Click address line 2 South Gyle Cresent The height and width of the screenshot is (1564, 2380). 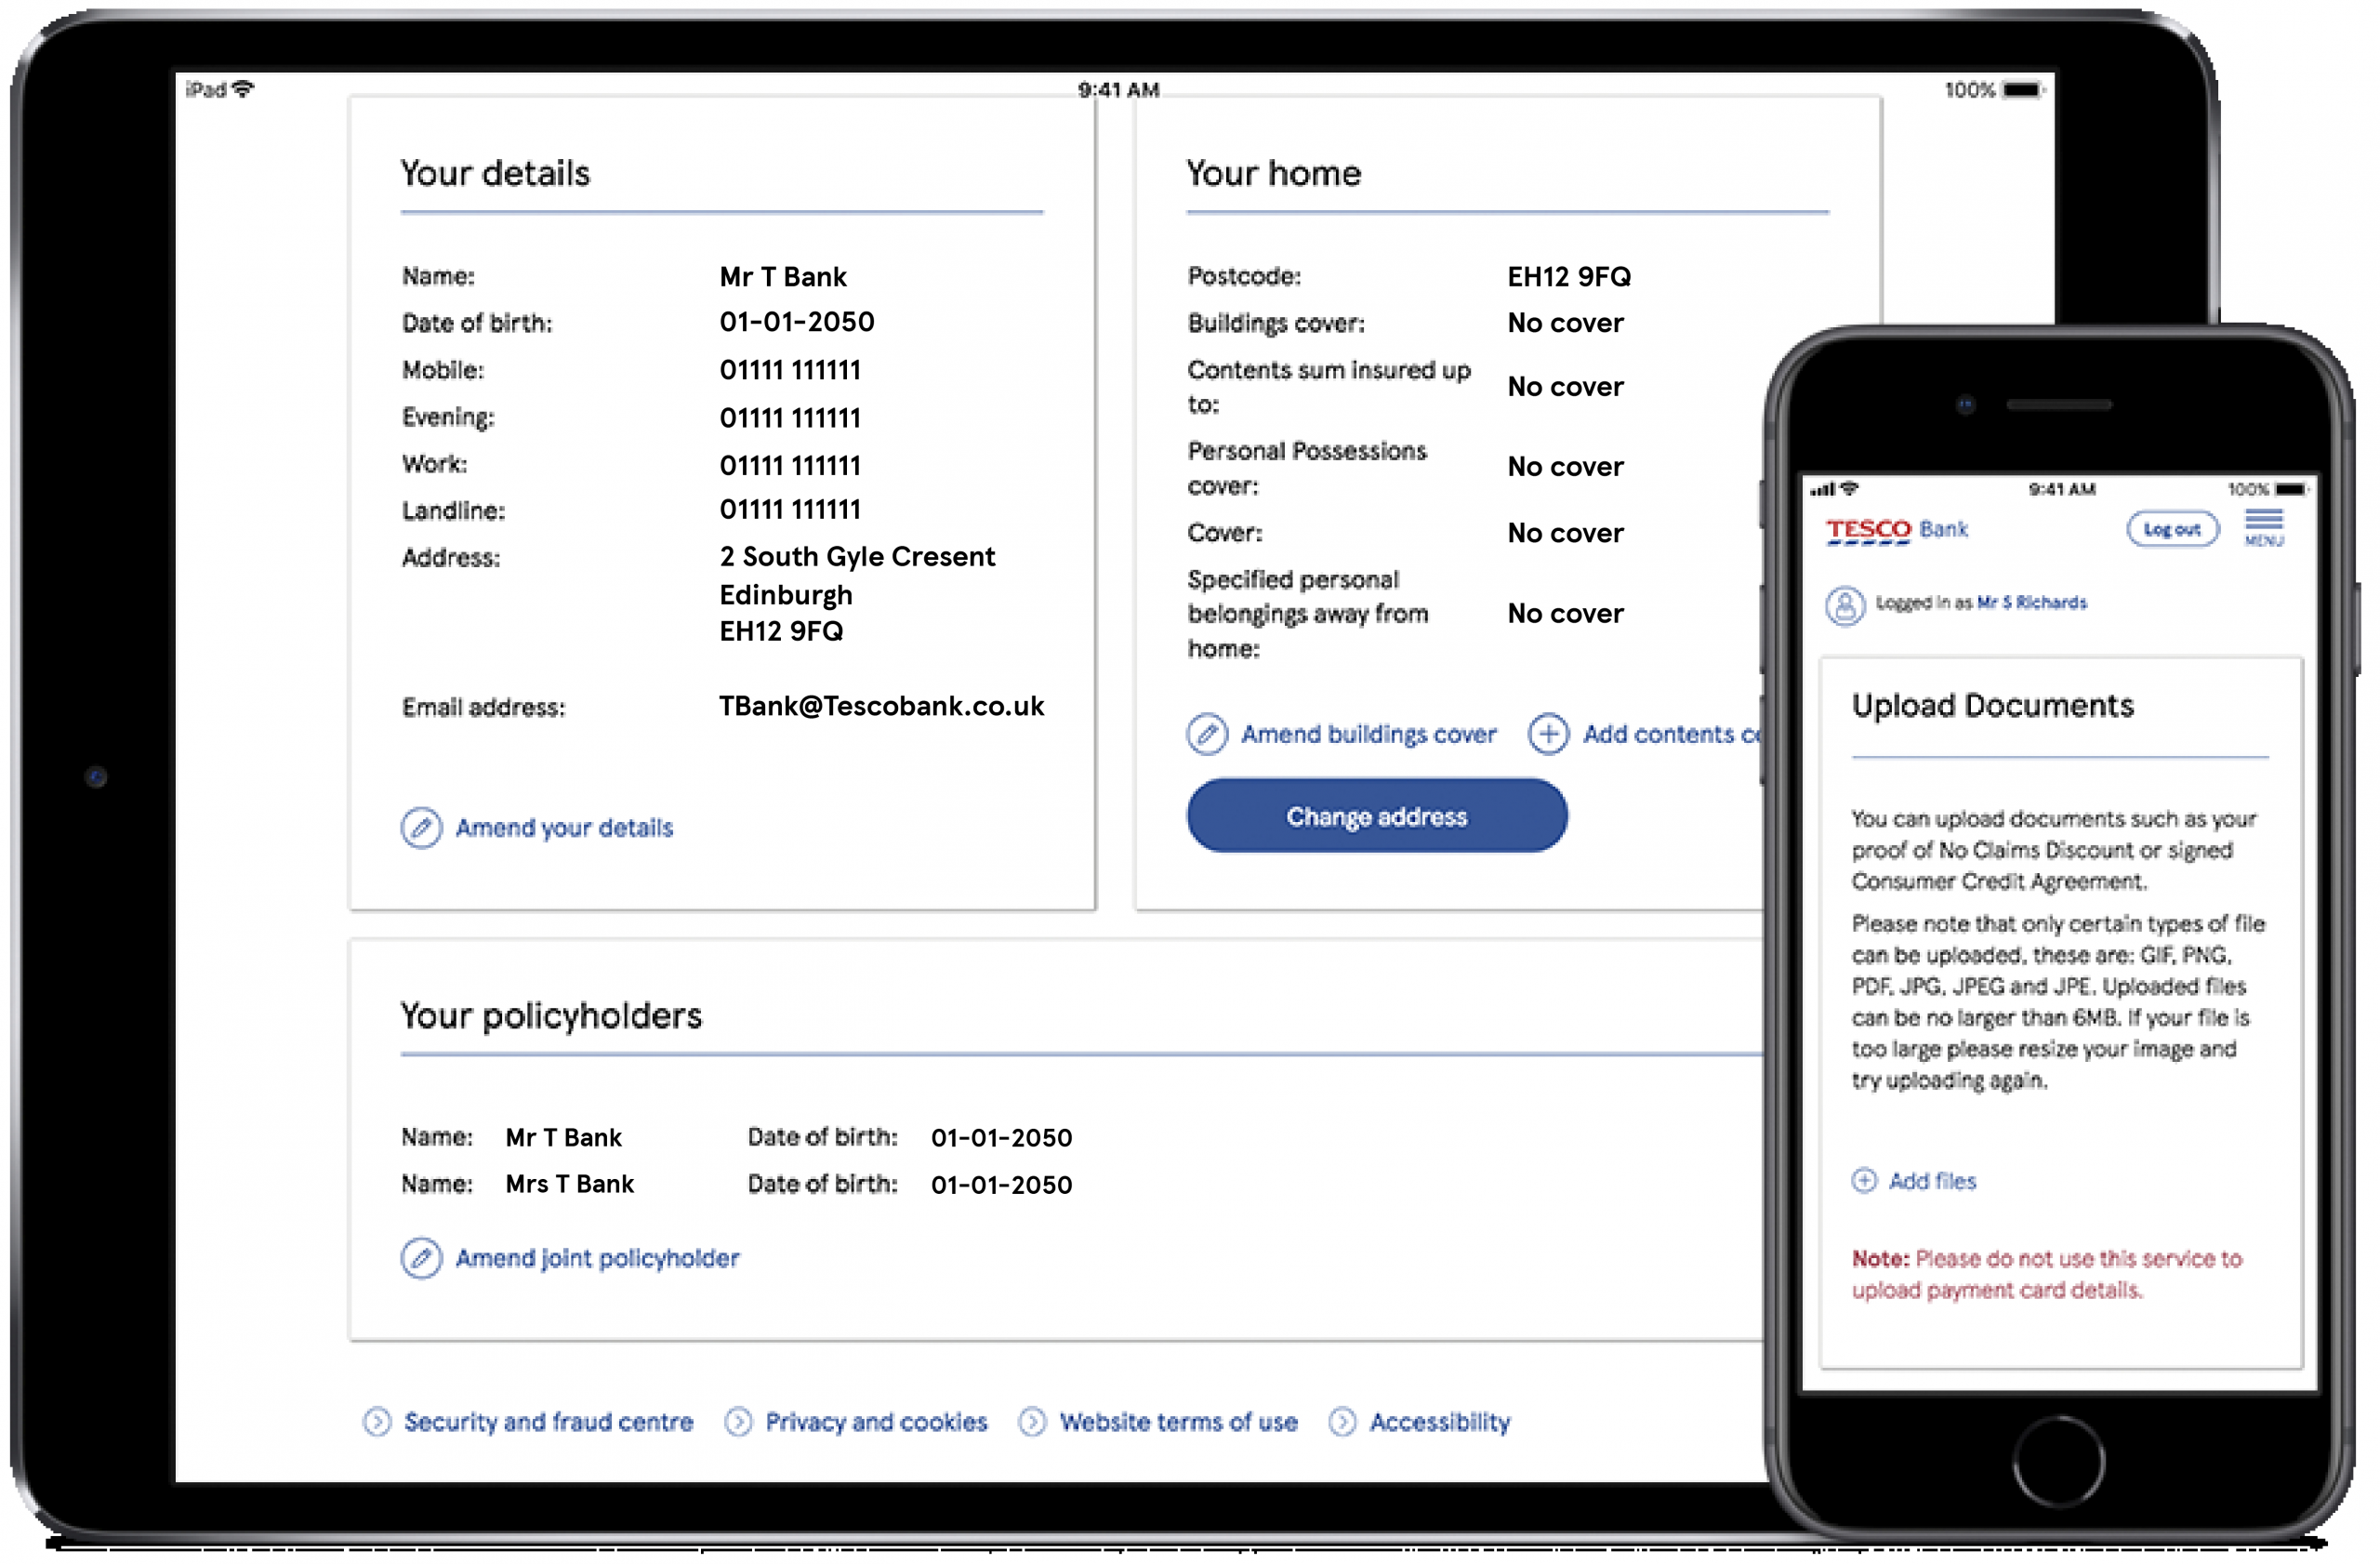[859, 557]
